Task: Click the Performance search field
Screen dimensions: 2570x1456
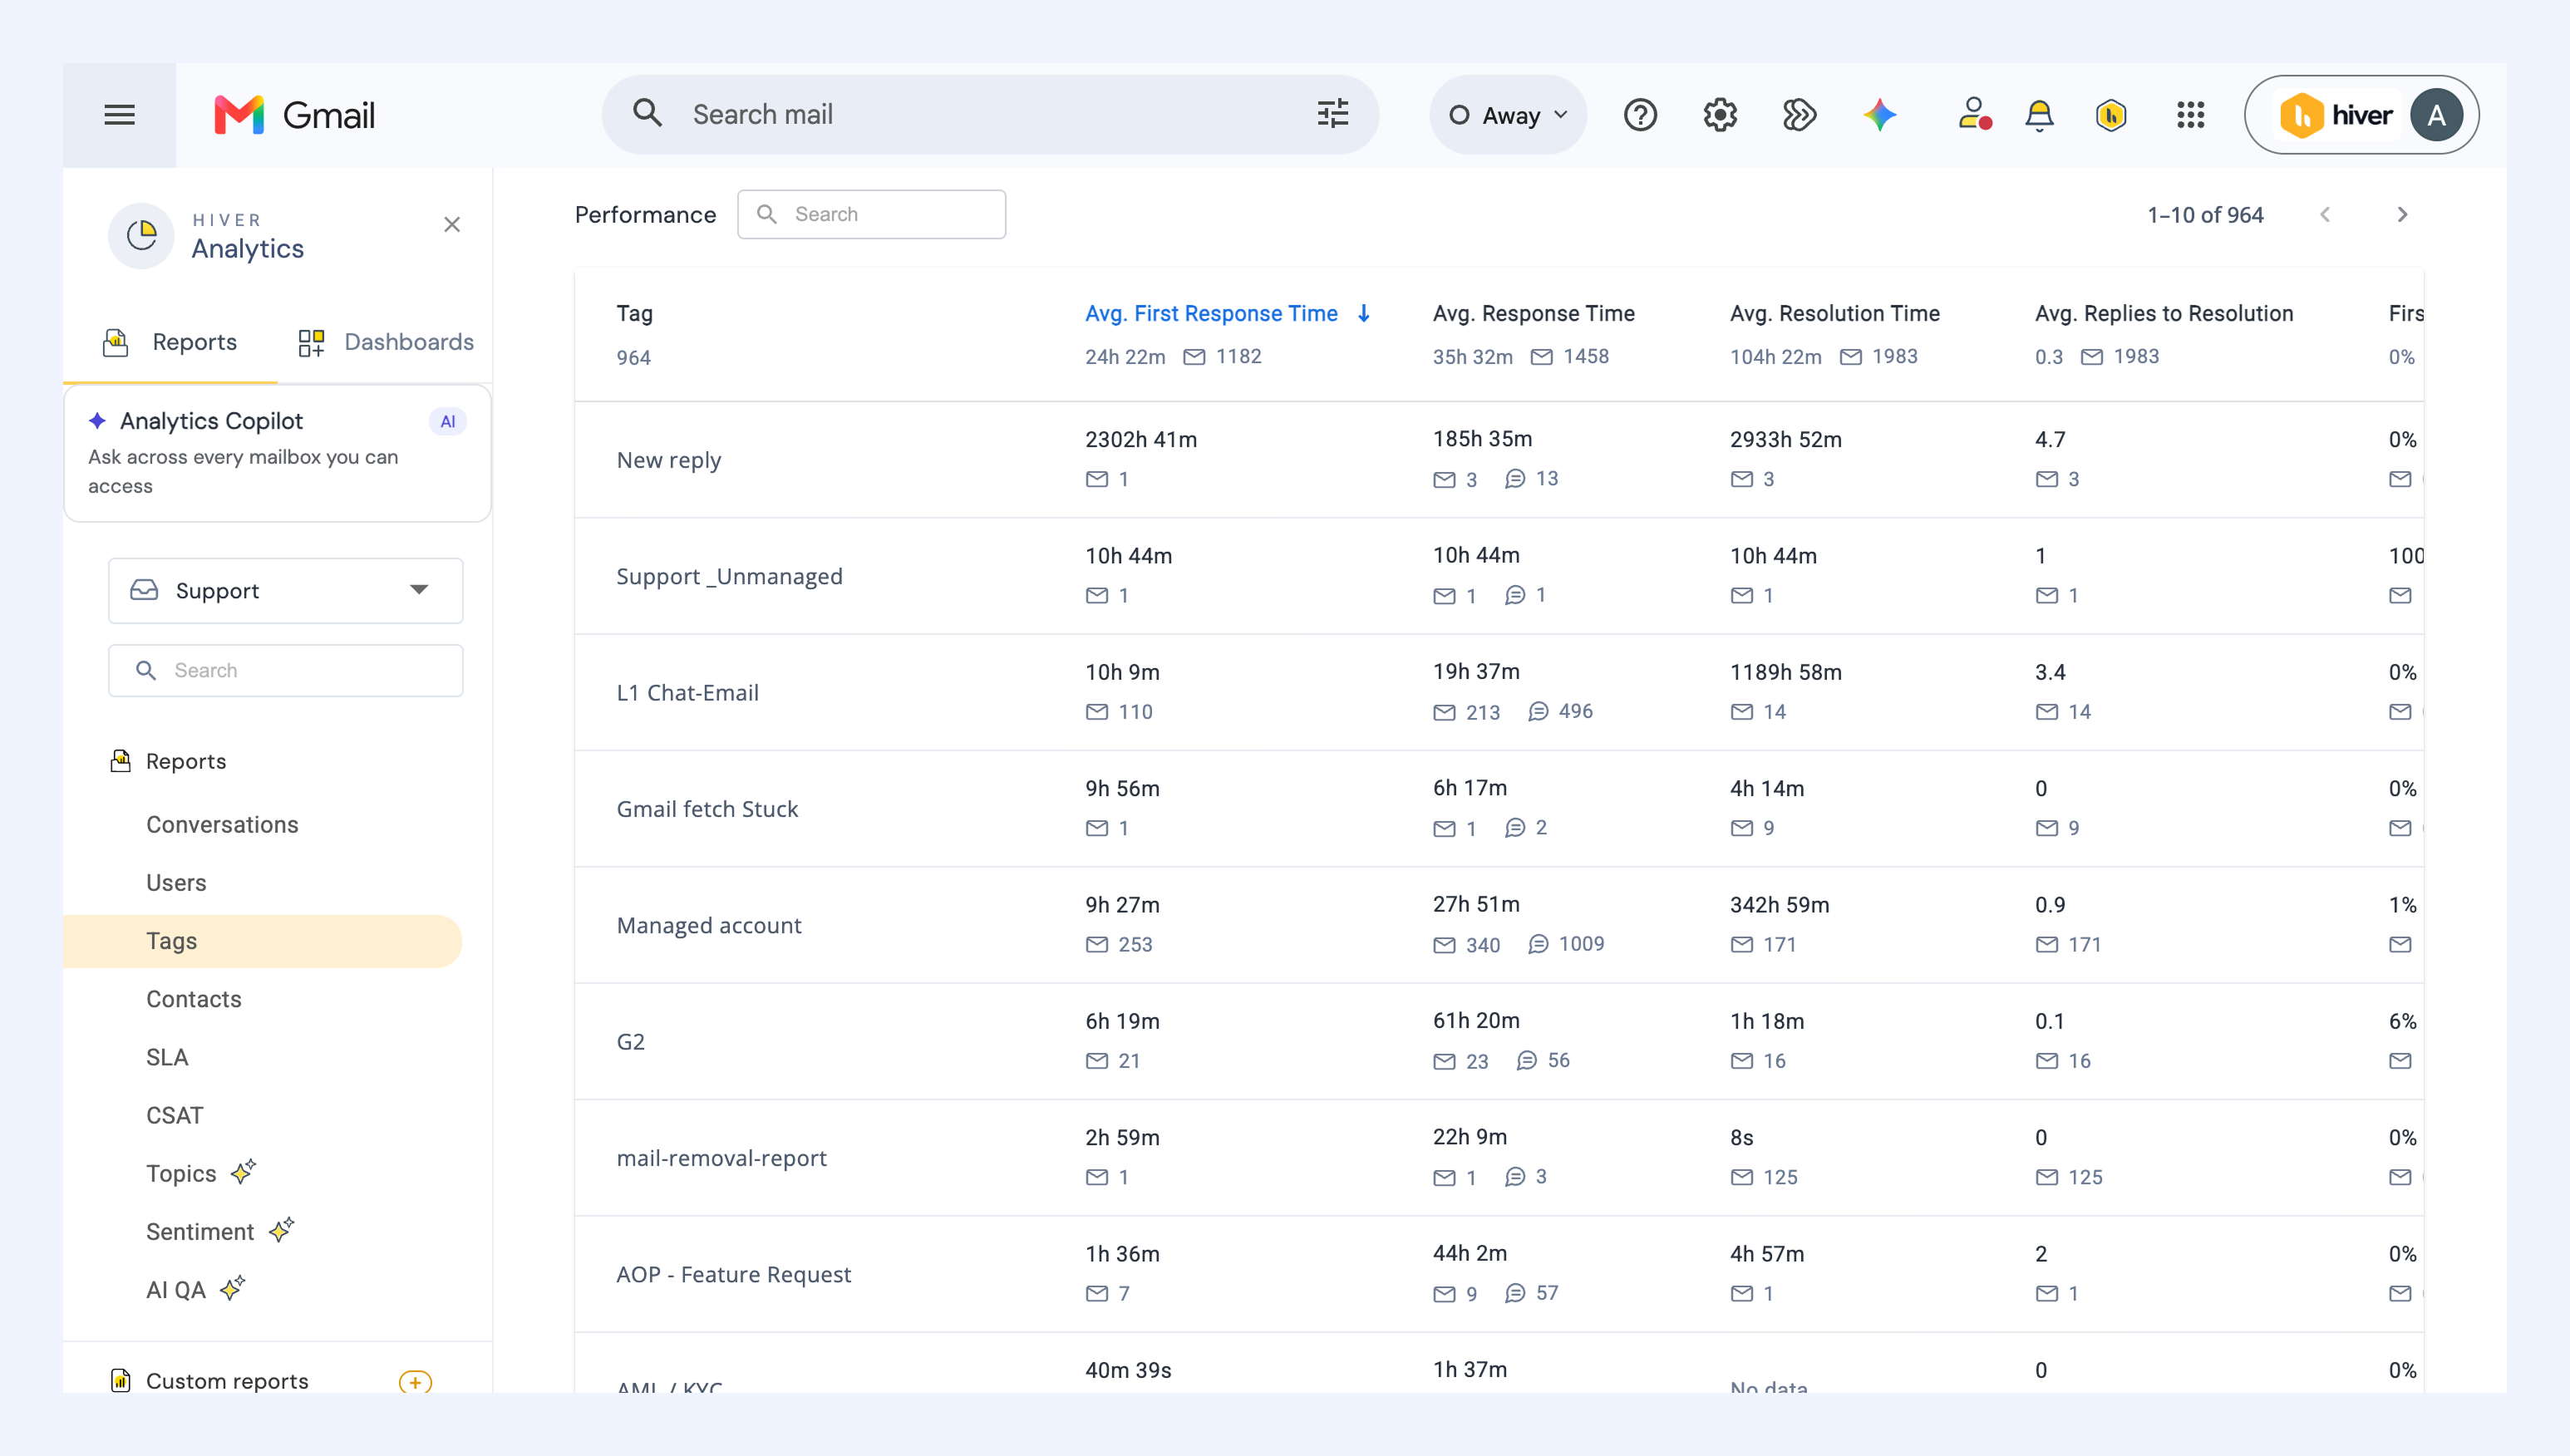Action: coord(871,214)
